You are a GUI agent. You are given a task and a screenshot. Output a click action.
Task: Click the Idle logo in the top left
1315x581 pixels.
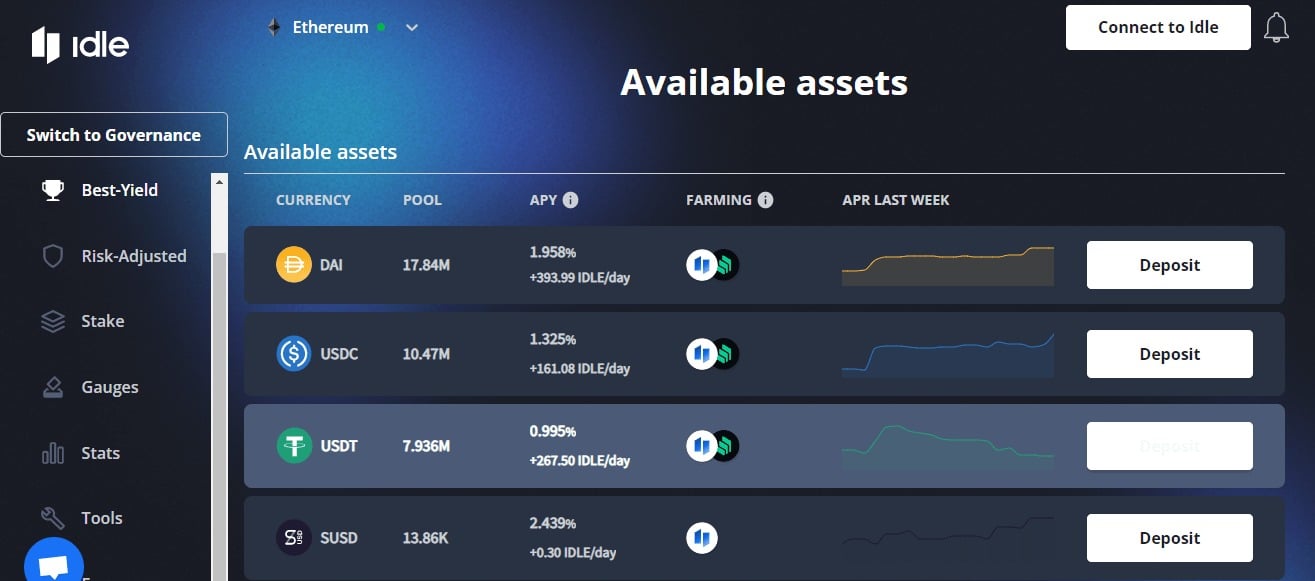click(x=80, y=46)
